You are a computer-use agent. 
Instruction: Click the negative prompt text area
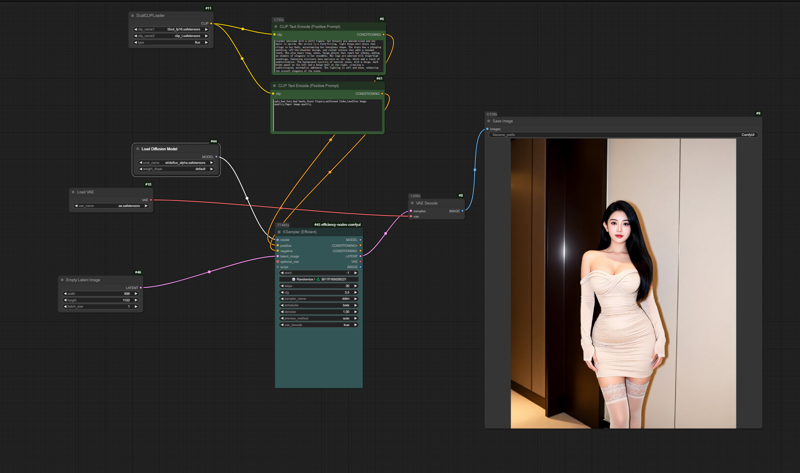pos(327,114)
